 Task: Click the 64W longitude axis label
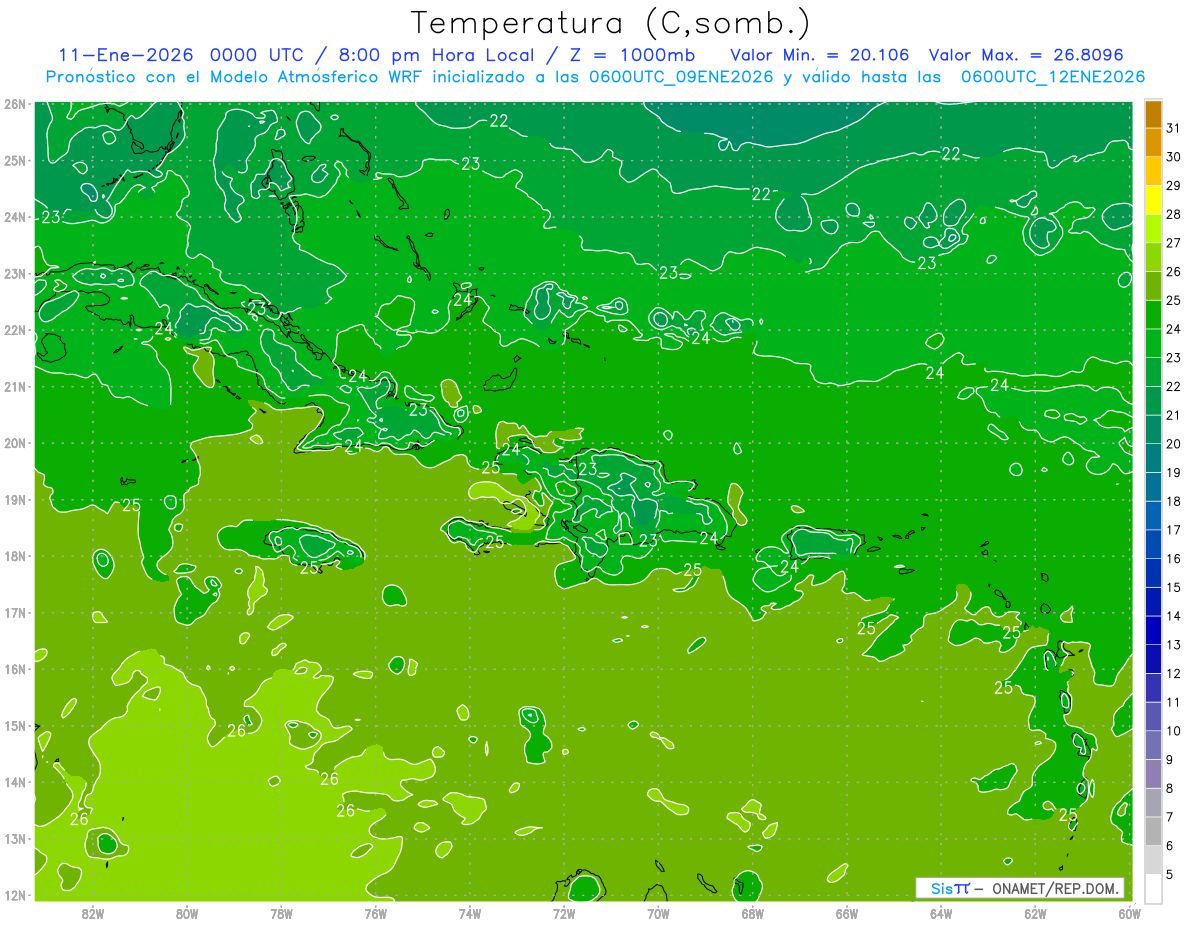[940, 912]
